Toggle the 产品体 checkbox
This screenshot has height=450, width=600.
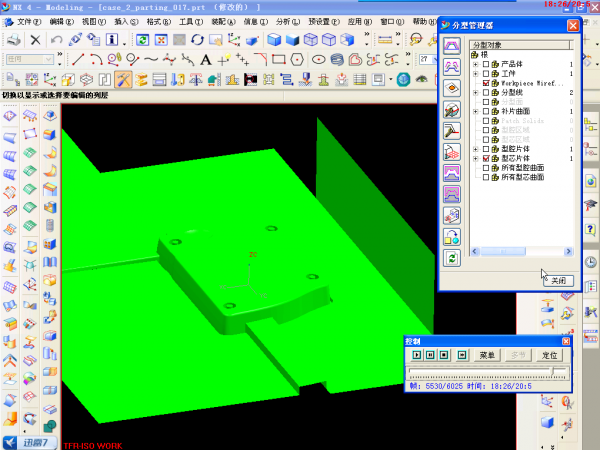click(486, 64)
